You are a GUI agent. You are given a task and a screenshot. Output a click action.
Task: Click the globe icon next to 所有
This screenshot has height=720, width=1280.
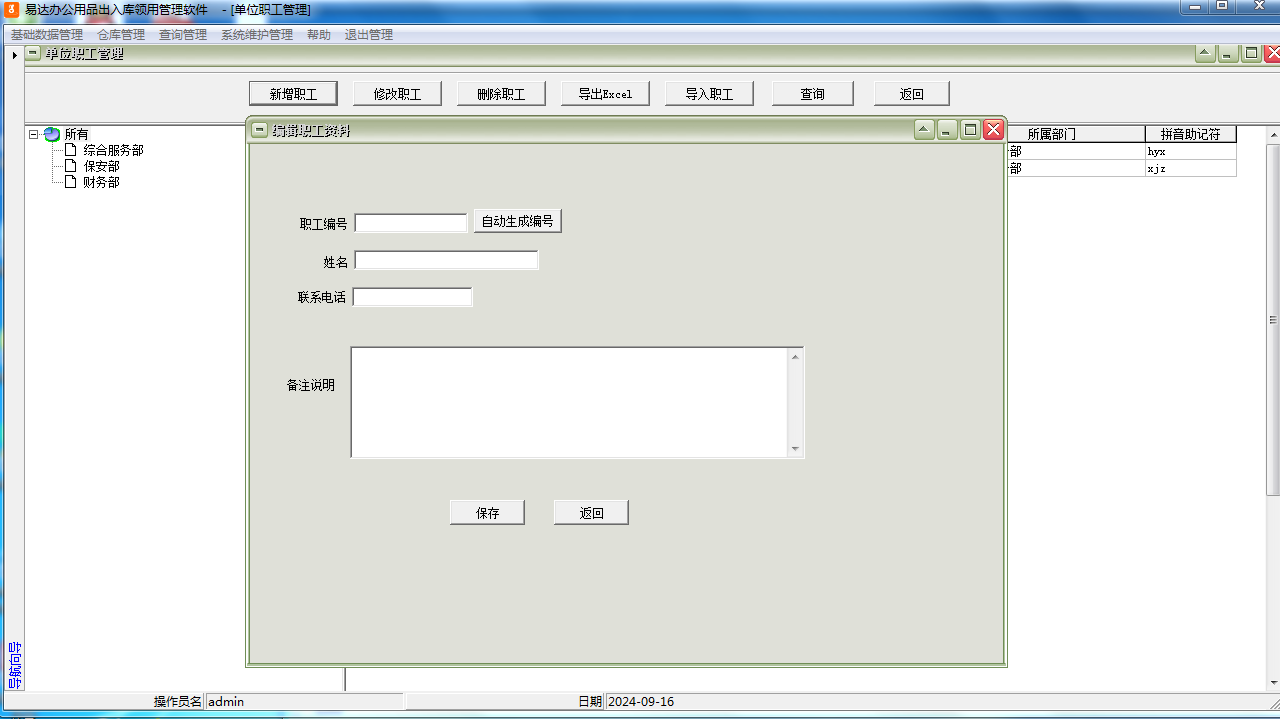coord(50,133)
